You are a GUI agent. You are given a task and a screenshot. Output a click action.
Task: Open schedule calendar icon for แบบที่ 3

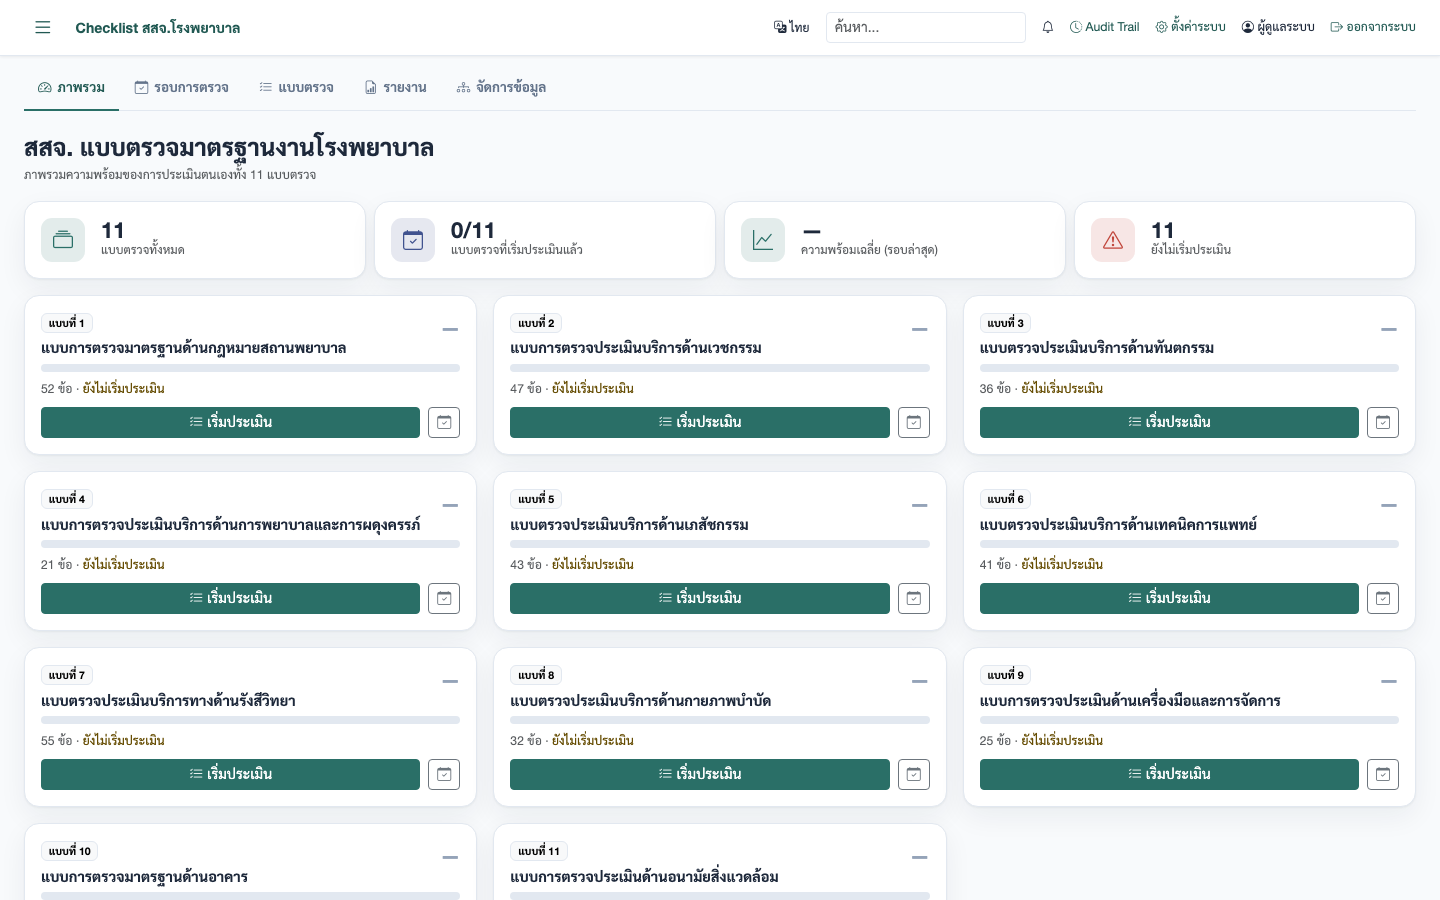point(1383,422)
